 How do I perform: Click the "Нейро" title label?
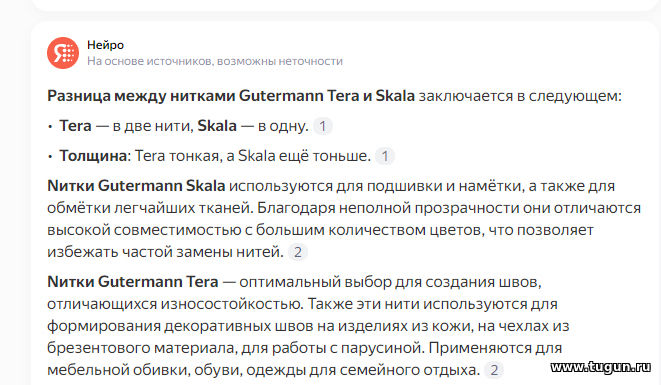click(x=105, y=45)
